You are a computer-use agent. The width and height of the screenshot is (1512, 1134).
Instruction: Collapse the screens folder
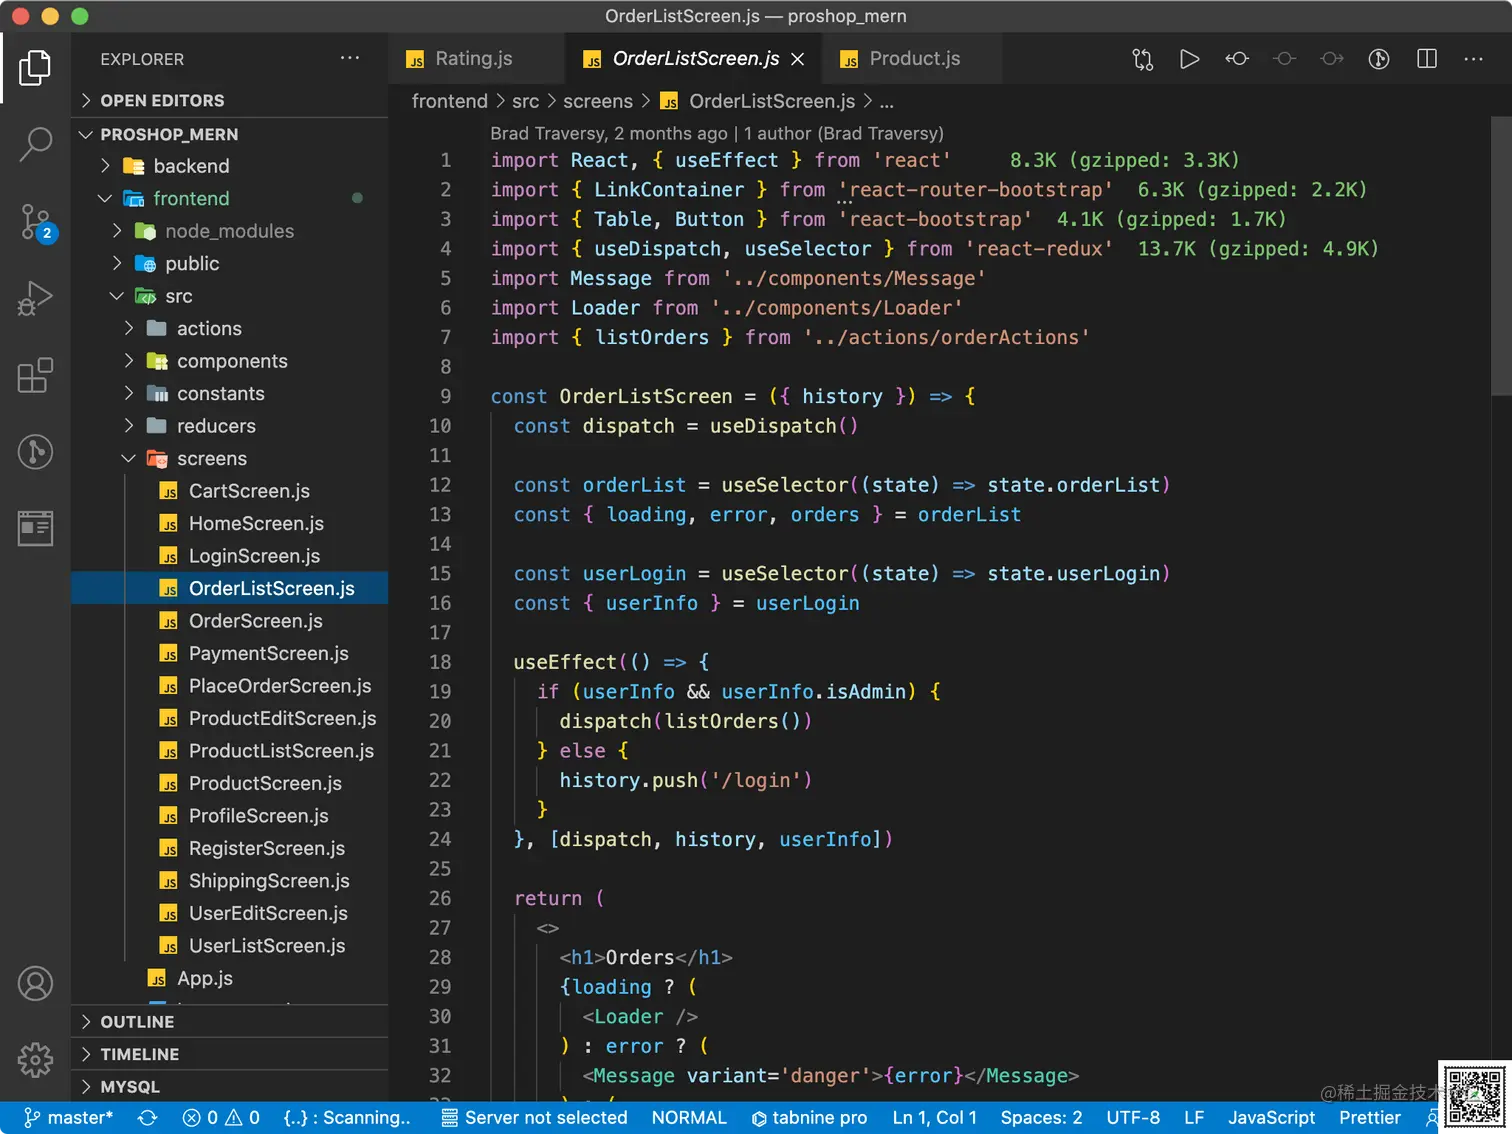pyautogui.click(x=231, y=459)
